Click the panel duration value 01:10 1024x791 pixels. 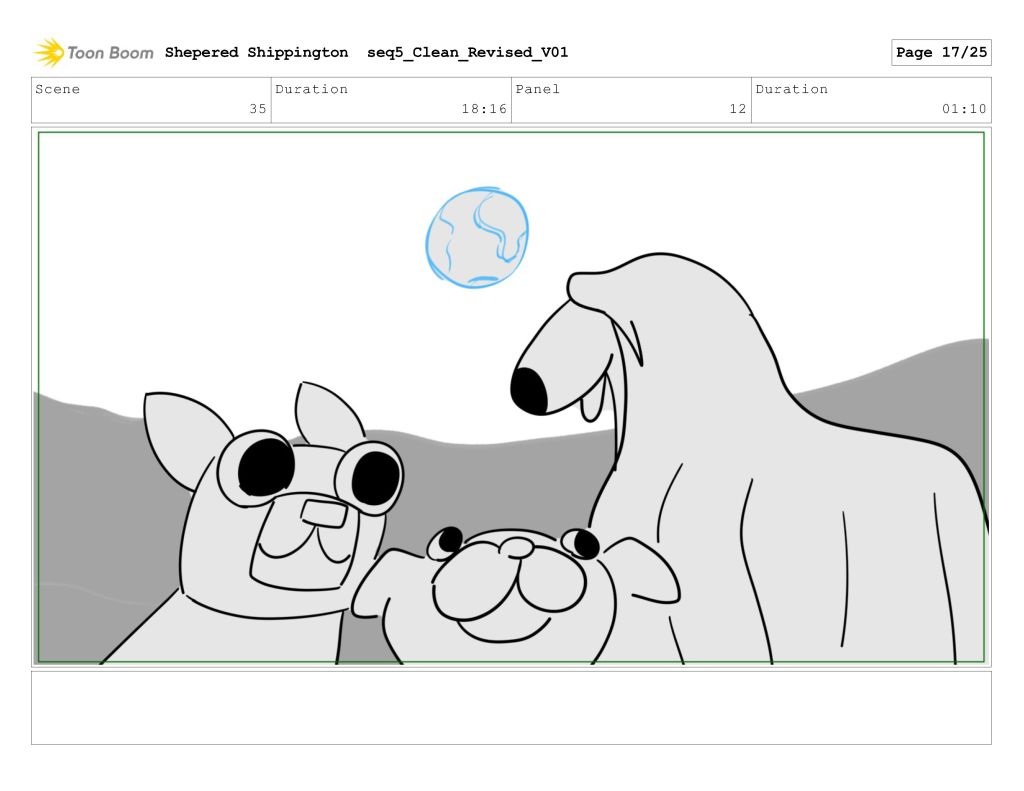[964, 109]
